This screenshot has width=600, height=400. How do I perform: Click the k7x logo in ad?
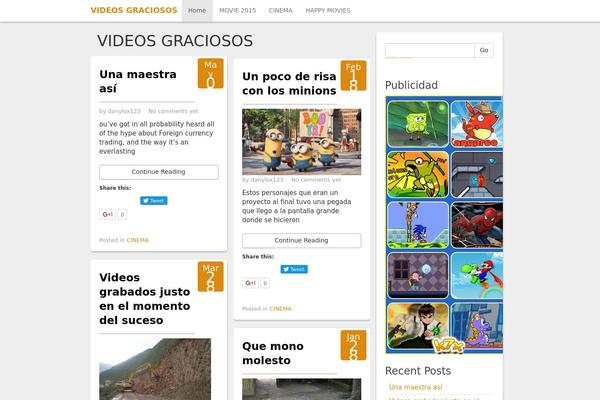[448, 346]
